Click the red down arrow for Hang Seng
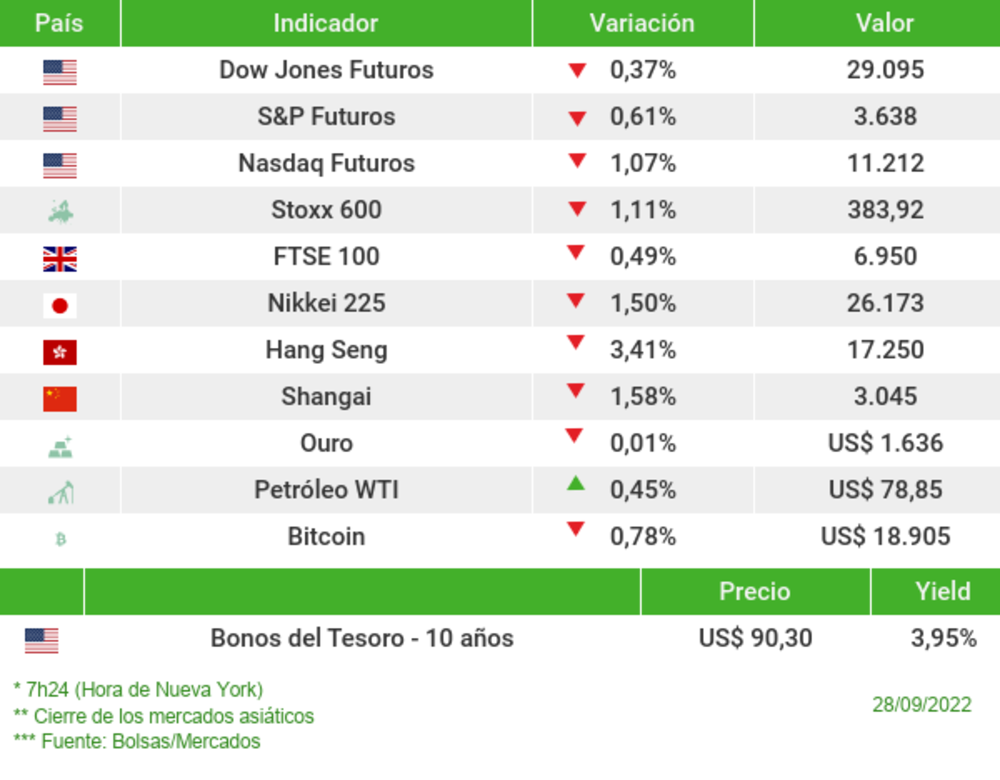 575,344
